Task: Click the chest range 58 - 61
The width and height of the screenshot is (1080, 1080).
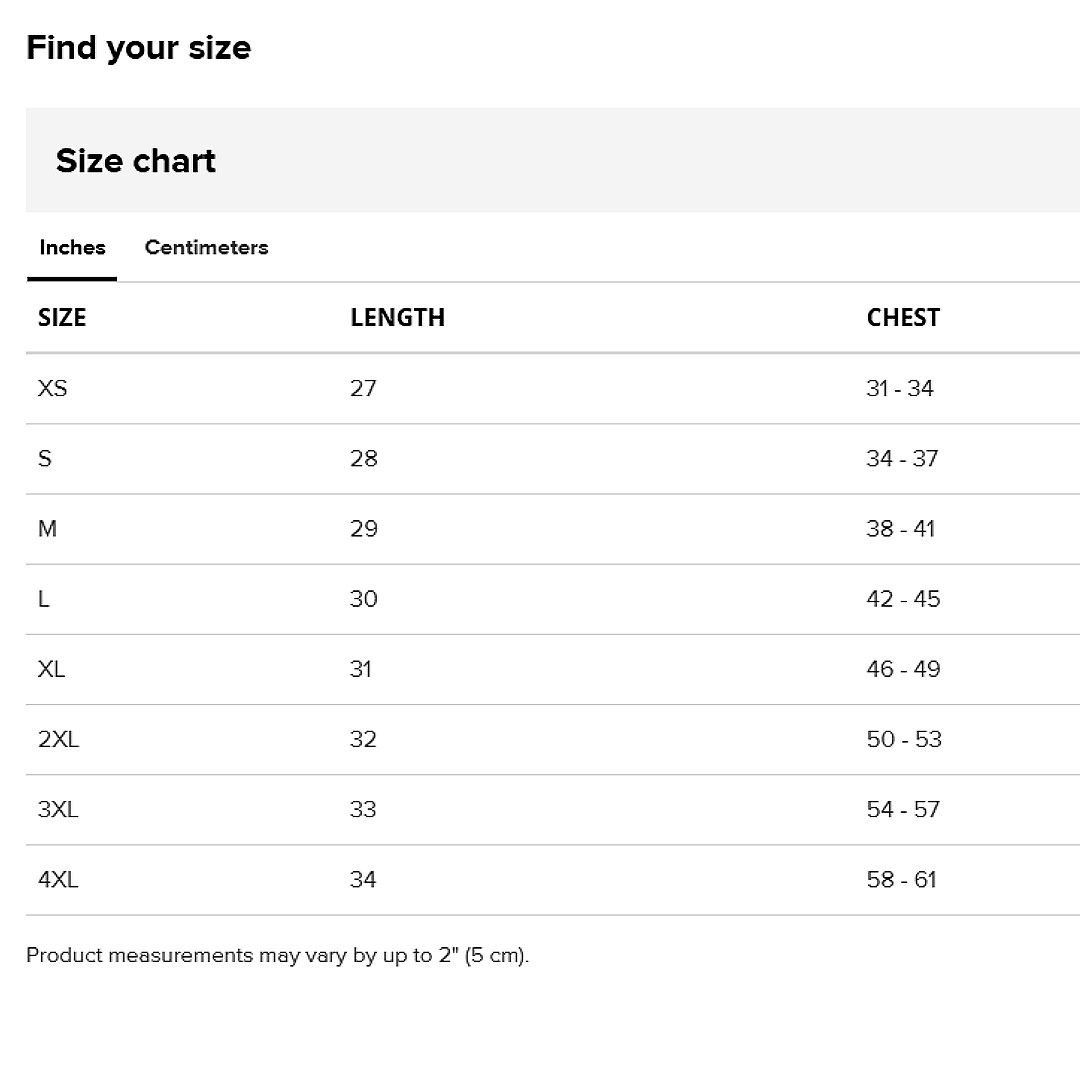Action: (901, 880)
